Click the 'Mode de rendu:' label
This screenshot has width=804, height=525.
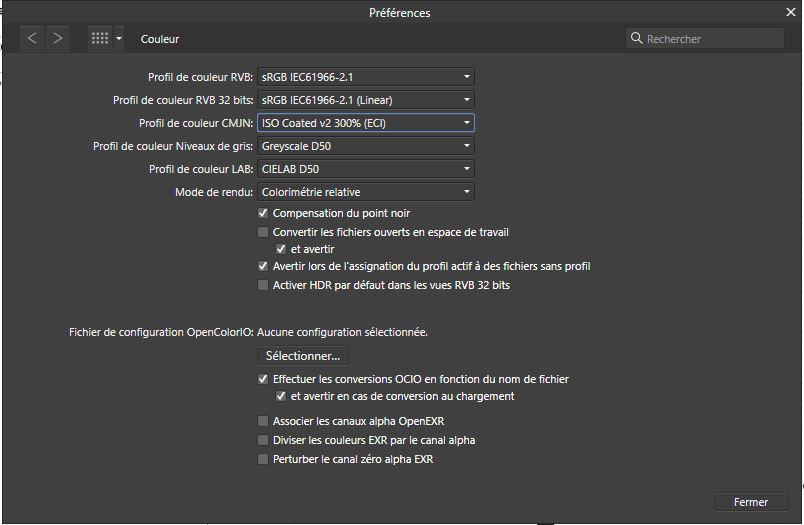(x=214, y=192)
